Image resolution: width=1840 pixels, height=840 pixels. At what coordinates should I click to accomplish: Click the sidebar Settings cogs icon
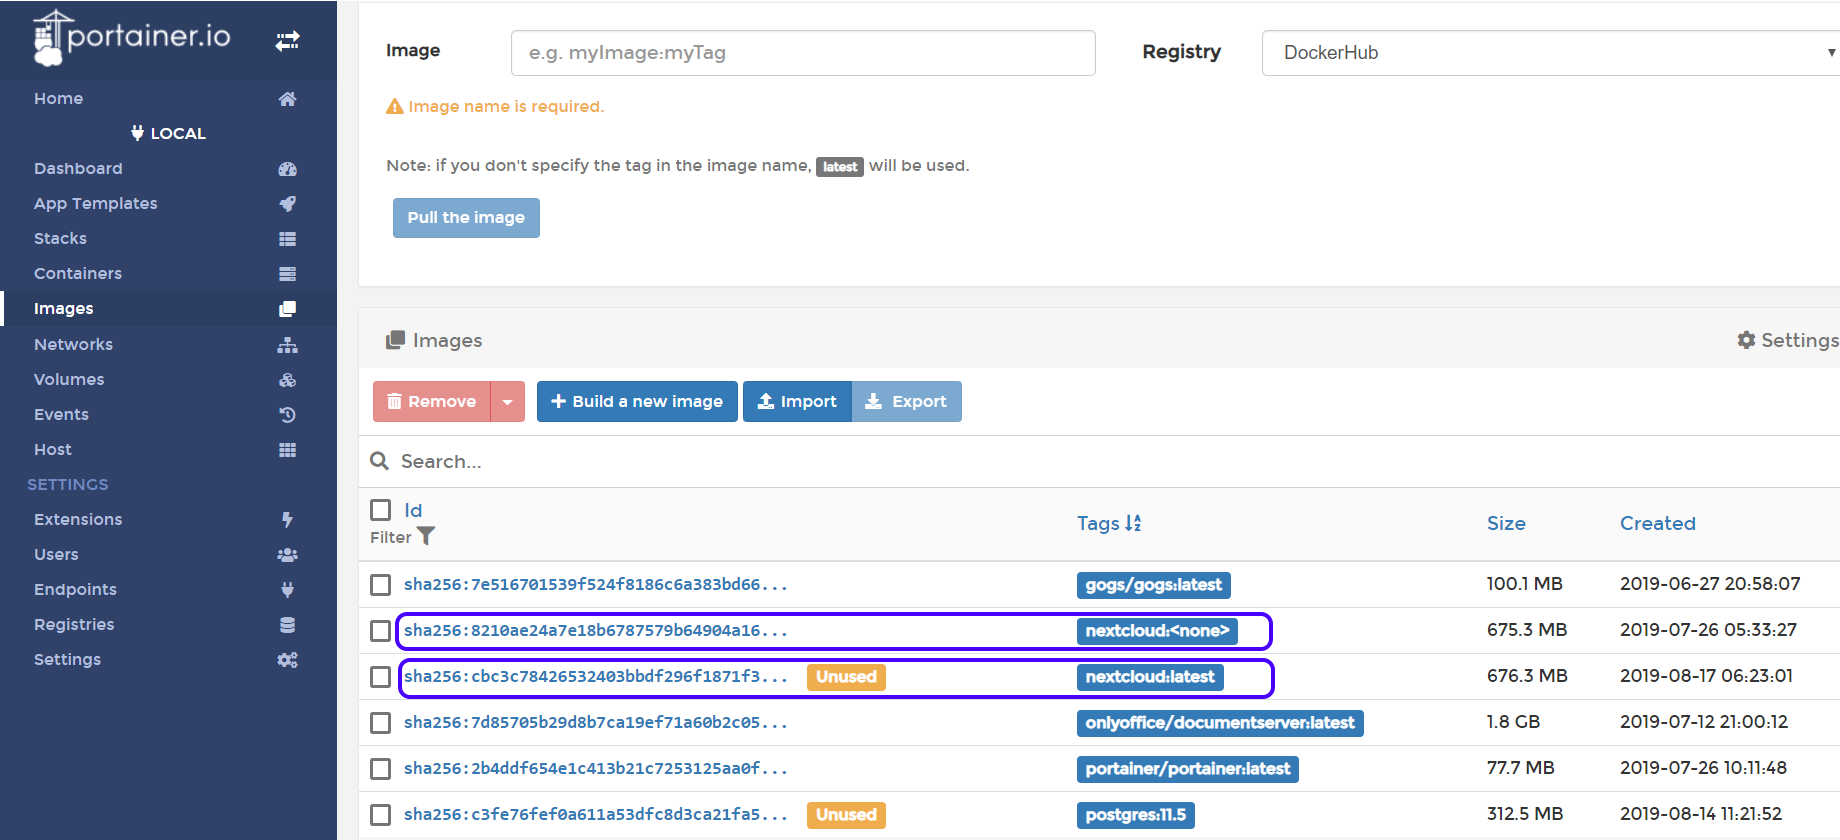click(288, 660)
